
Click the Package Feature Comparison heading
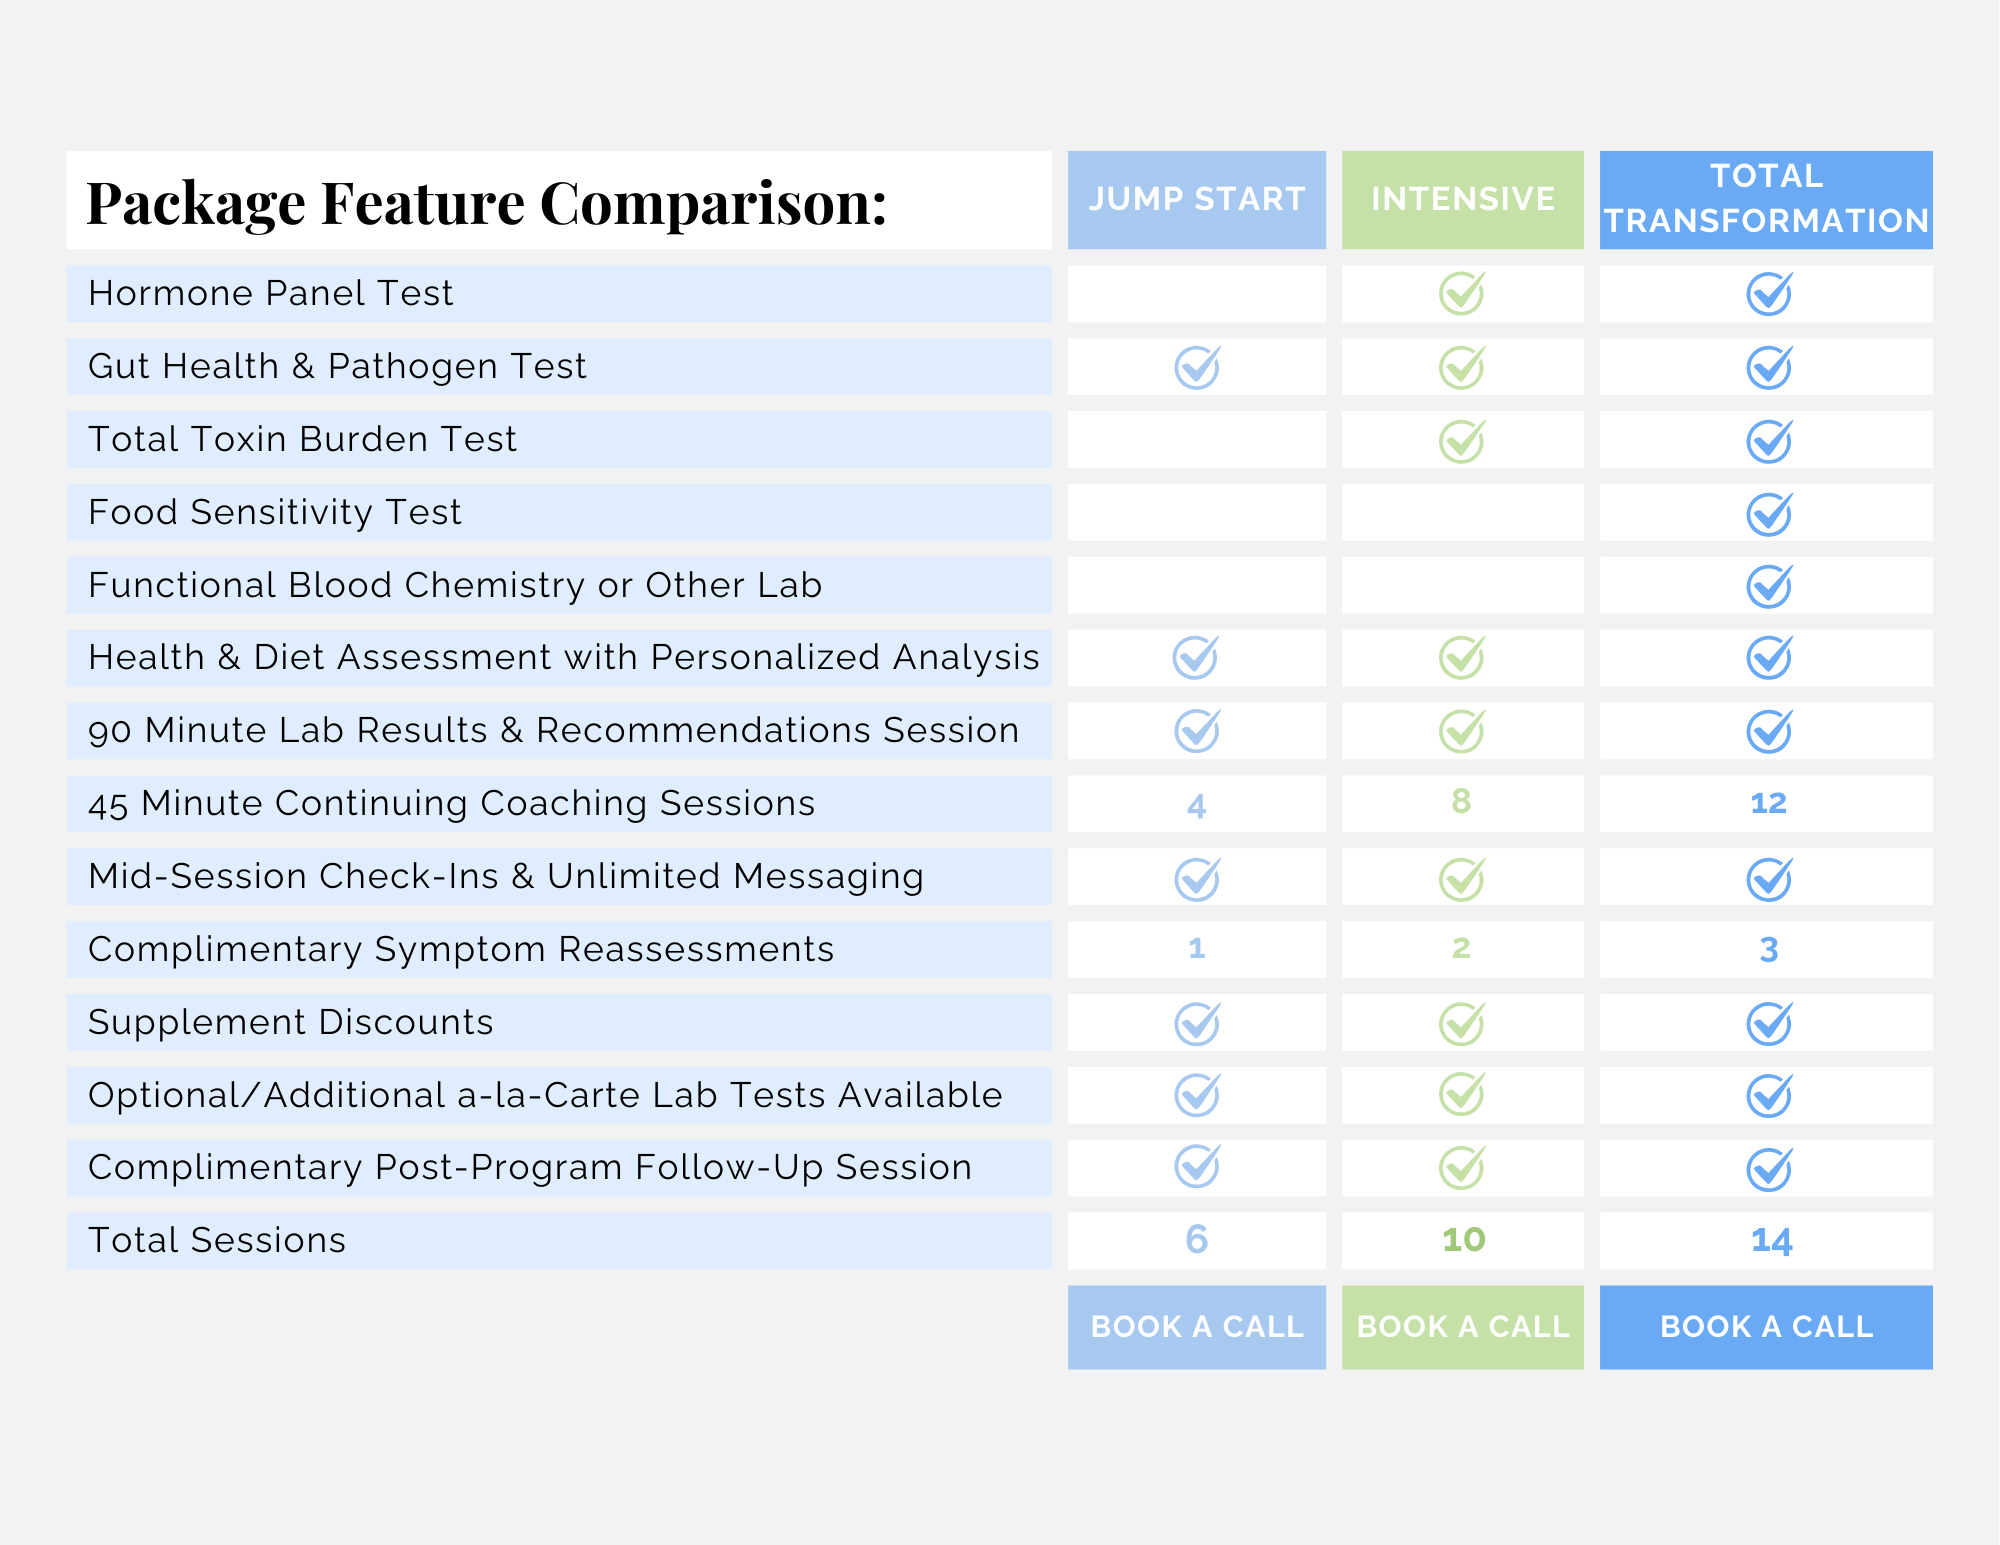[487, 203]
